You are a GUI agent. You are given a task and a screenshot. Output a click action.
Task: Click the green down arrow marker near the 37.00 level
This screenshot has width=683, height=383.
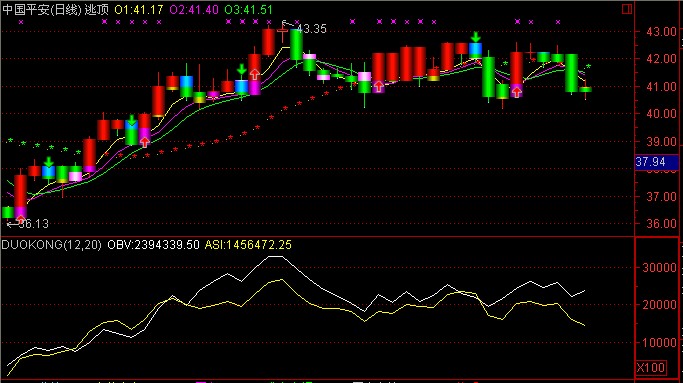48,162
